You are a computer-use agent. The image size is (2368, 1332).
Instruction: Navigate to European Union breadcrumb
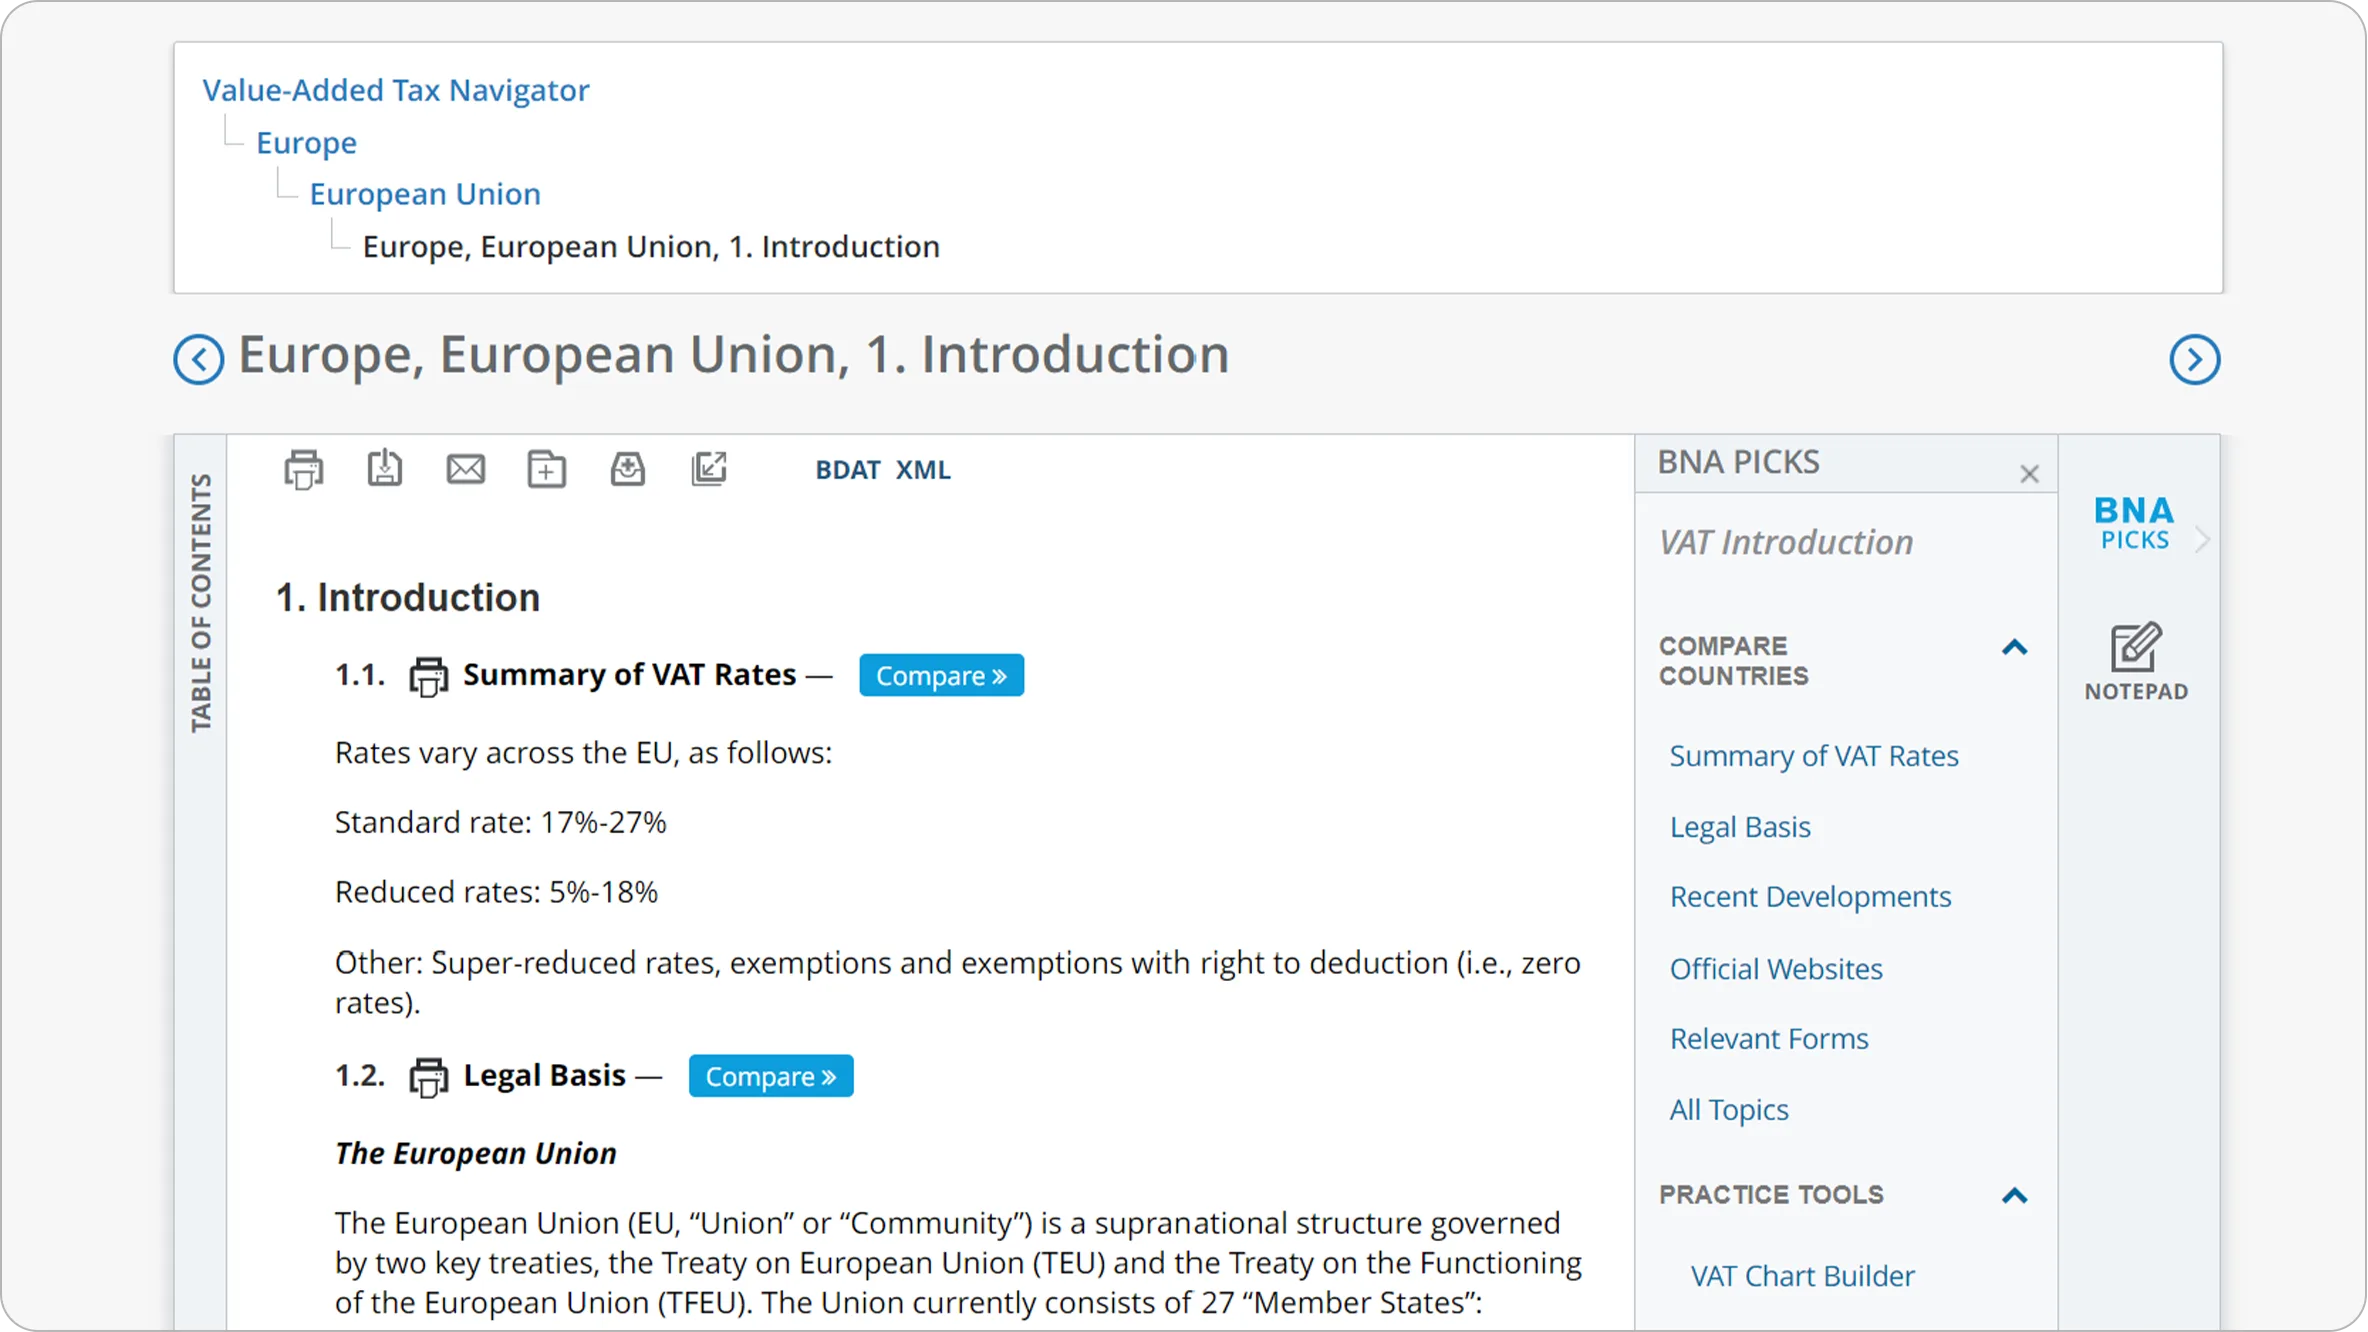425,194
